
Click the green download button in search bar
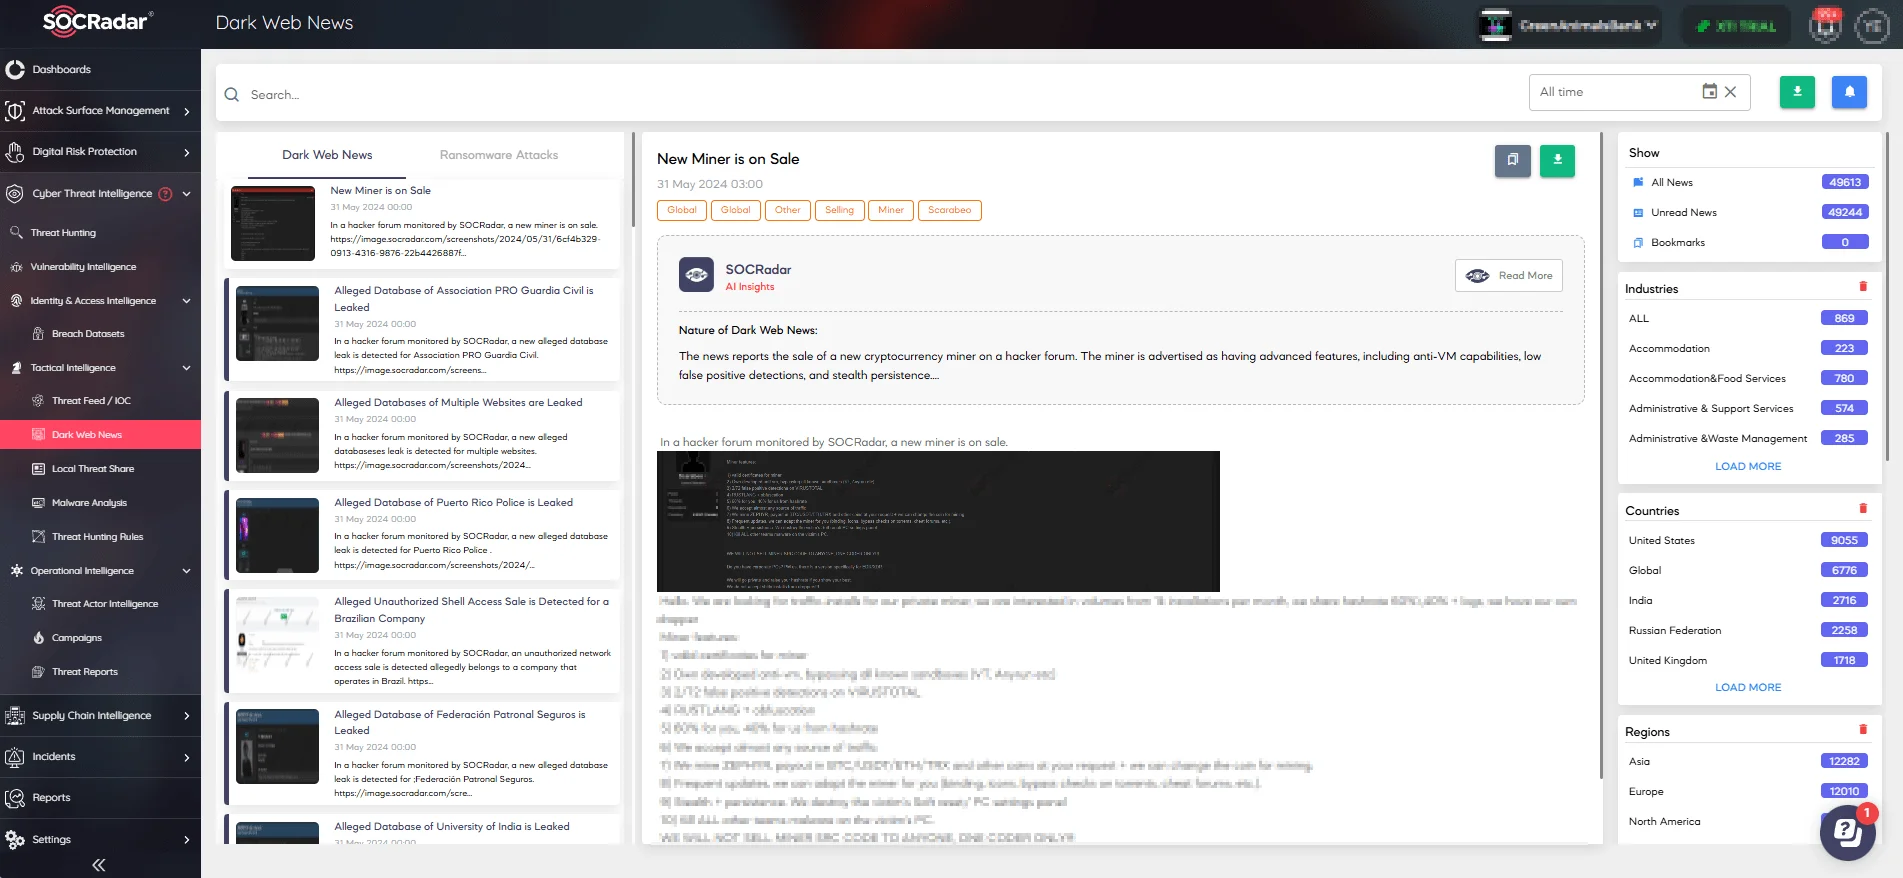[x=1797, y=92]
